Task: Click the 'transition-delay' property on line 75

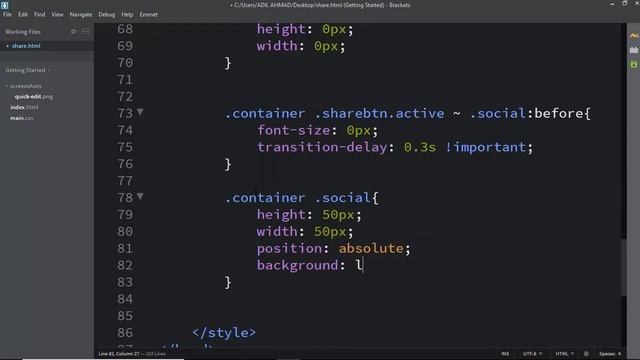Action: coord(322,147)
